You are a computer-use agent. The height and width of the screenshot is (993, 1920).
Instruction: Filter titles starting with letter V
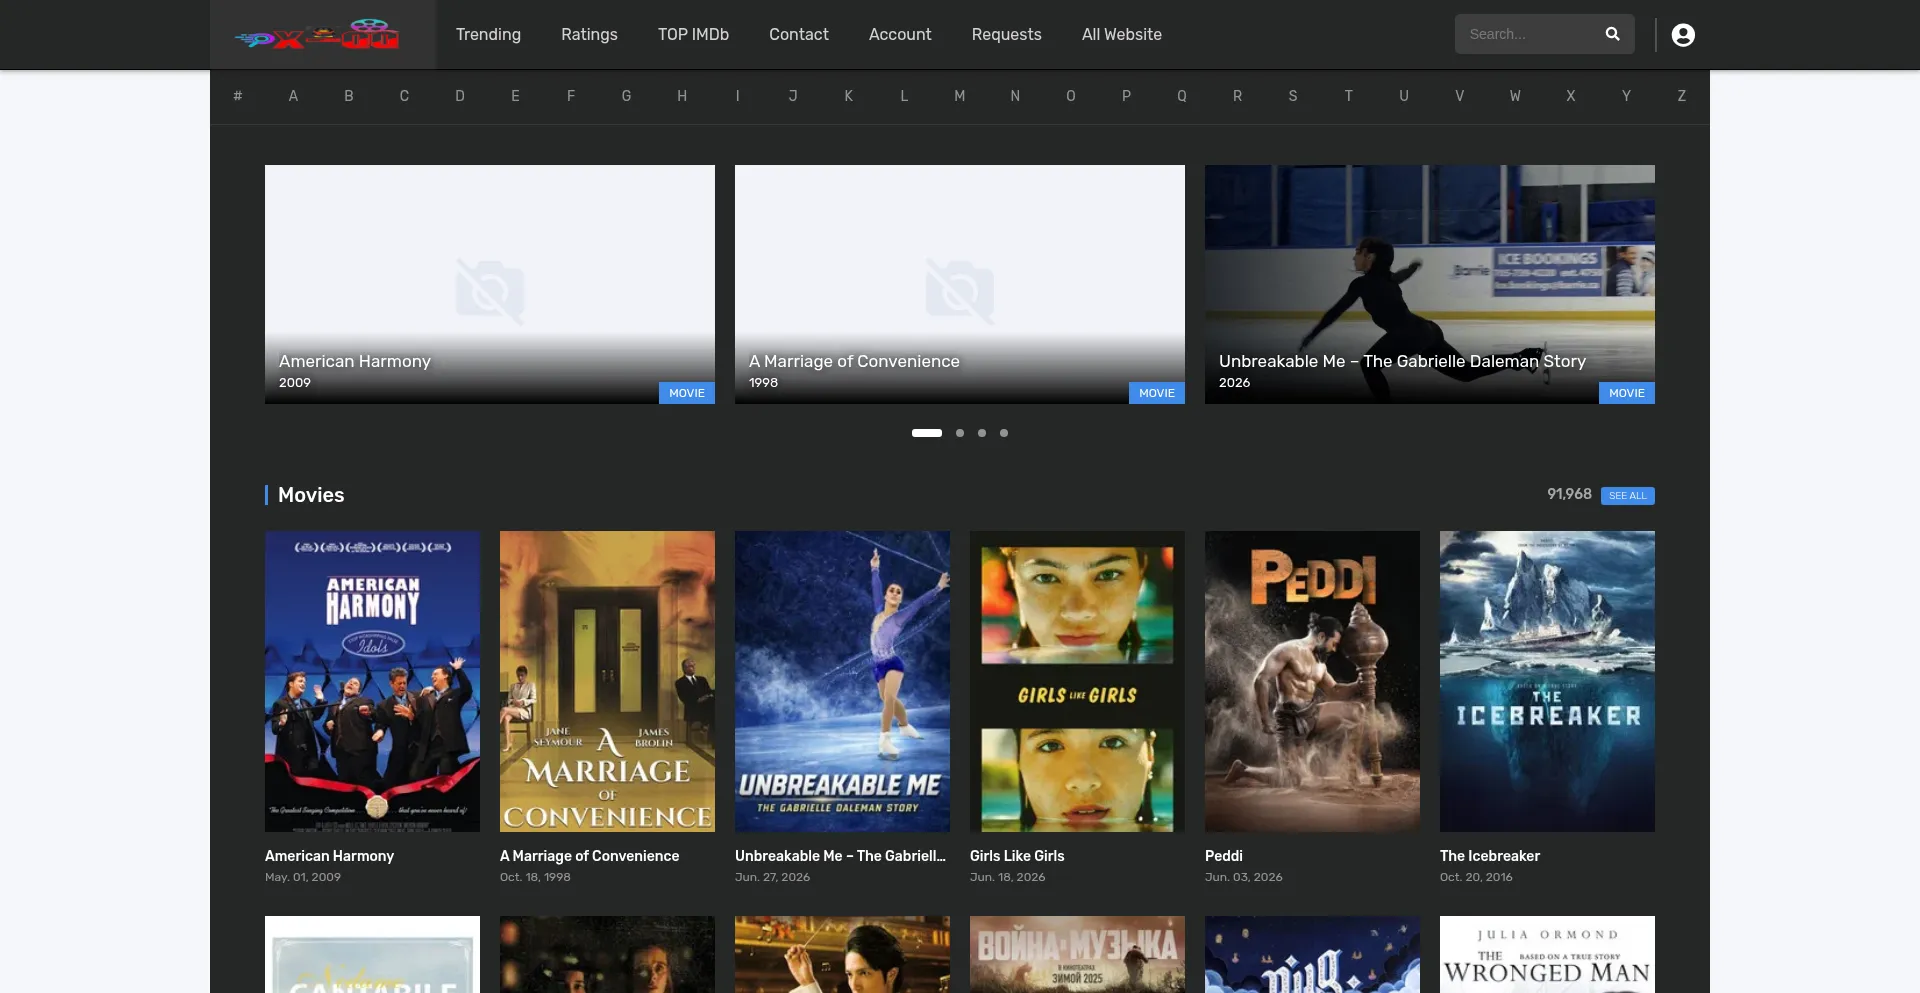click(x=1460, y=96)
